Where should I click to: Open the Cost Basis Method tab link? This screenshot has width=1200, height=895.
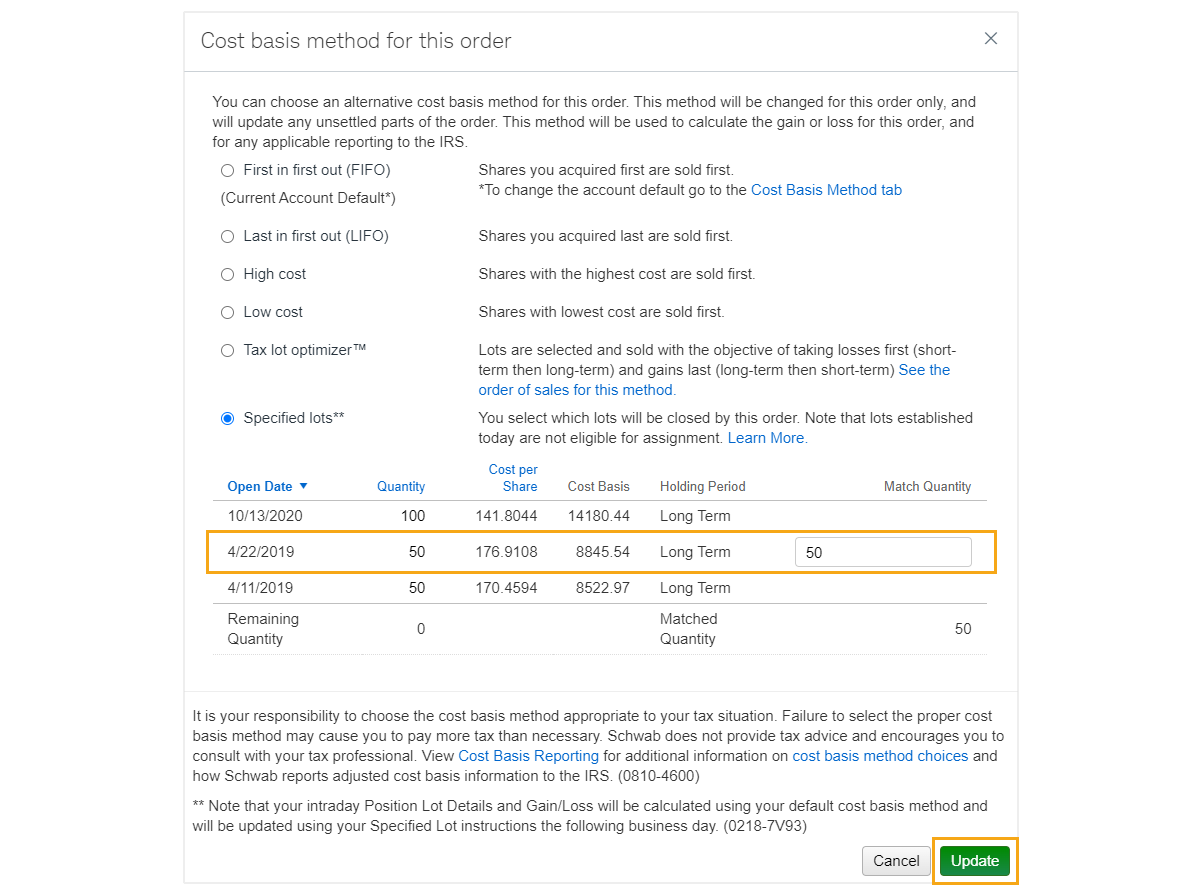(826, 190)
